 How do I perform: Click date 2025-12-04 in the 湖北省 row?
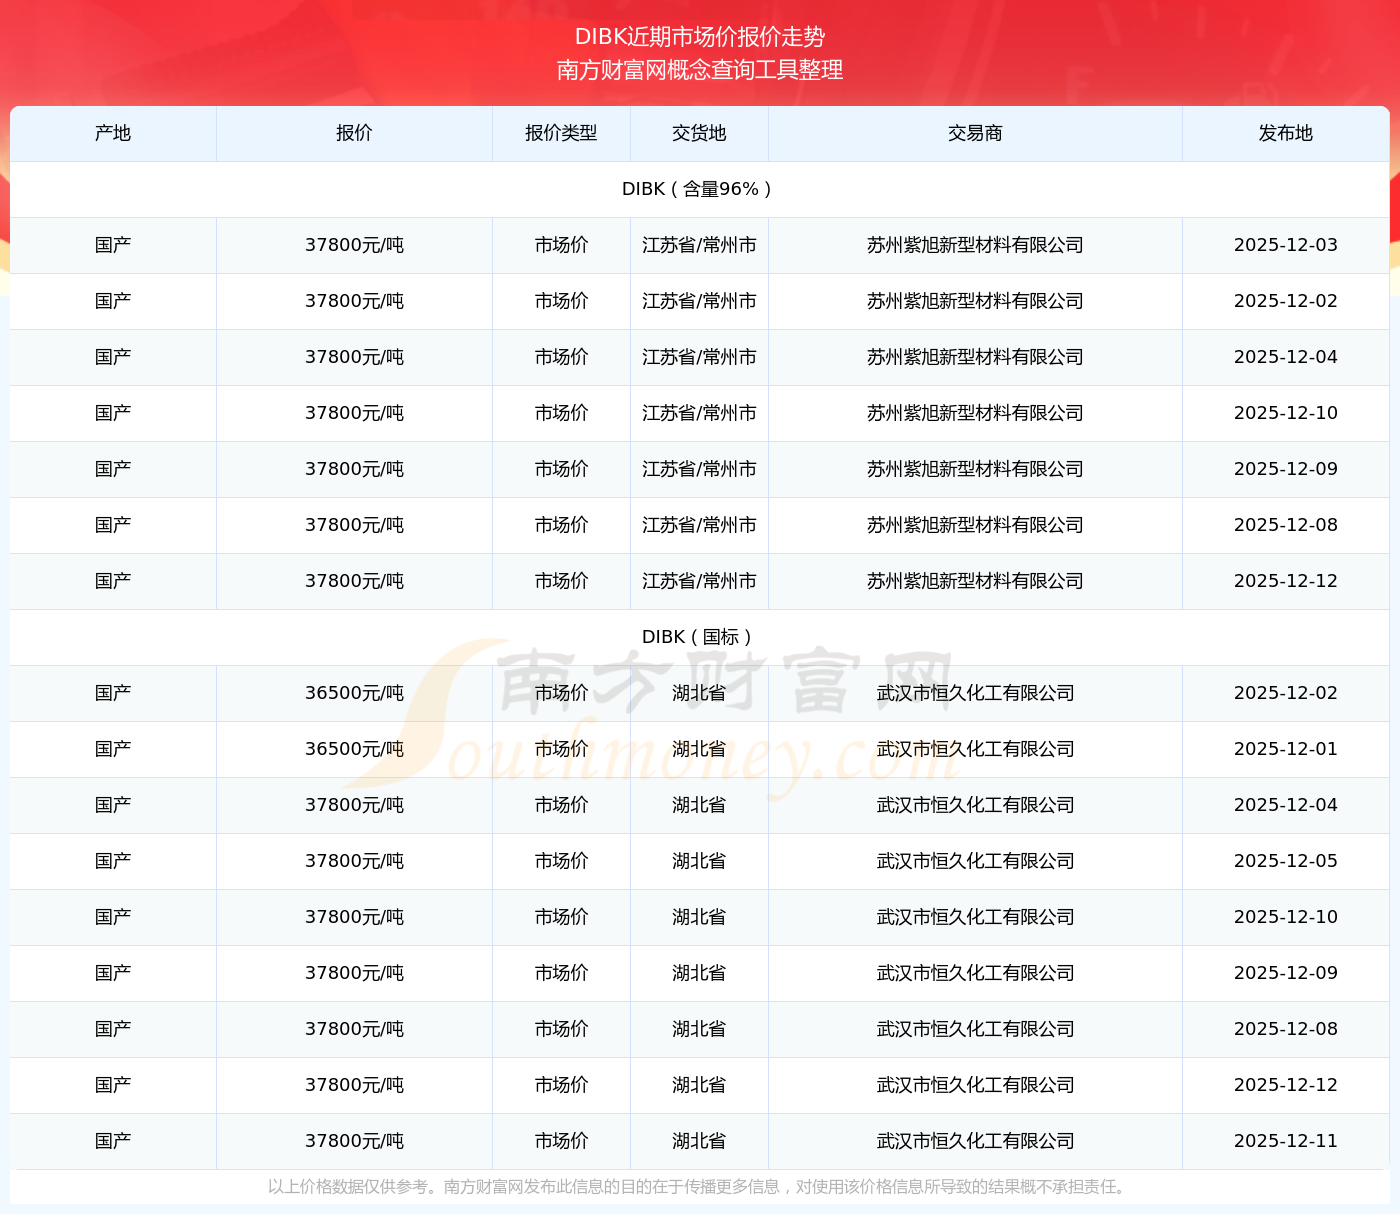(1286, 805)
